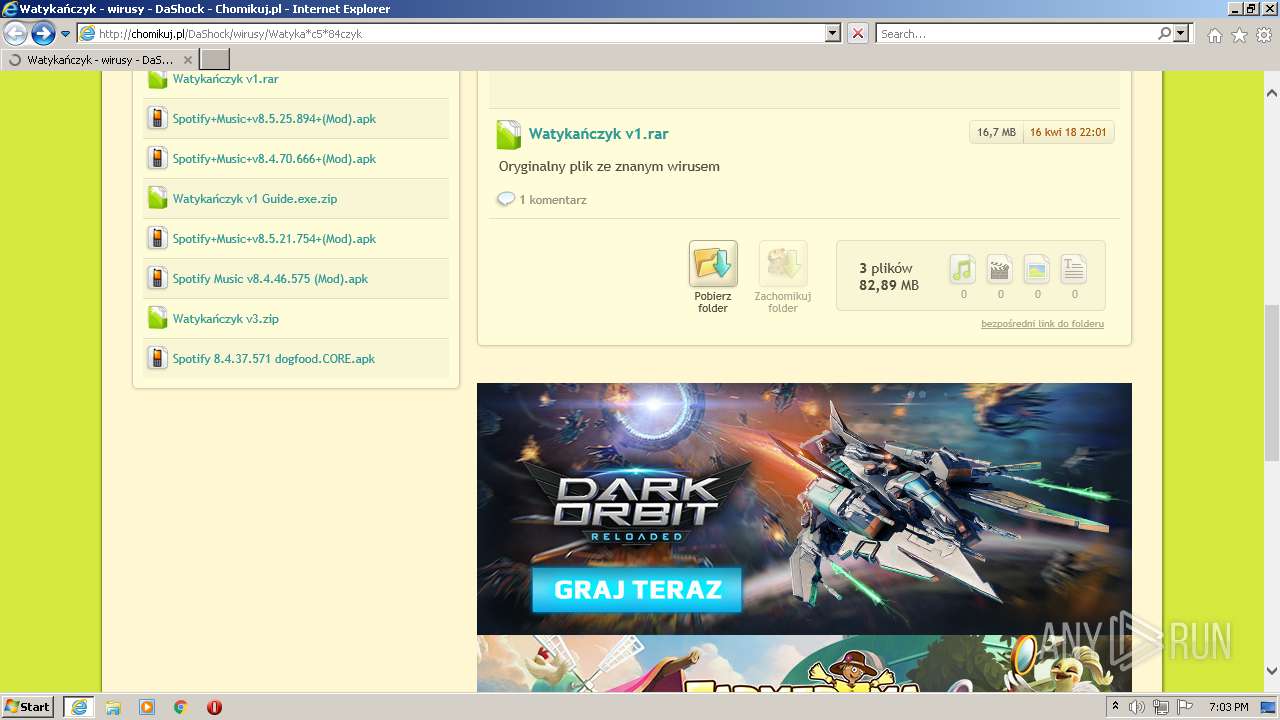Click apk icon beside Spotify 8.4.37.571 dogfood
Image resolution: width=1280 pixels, height=720 pixels.
(x=157, y=358)
